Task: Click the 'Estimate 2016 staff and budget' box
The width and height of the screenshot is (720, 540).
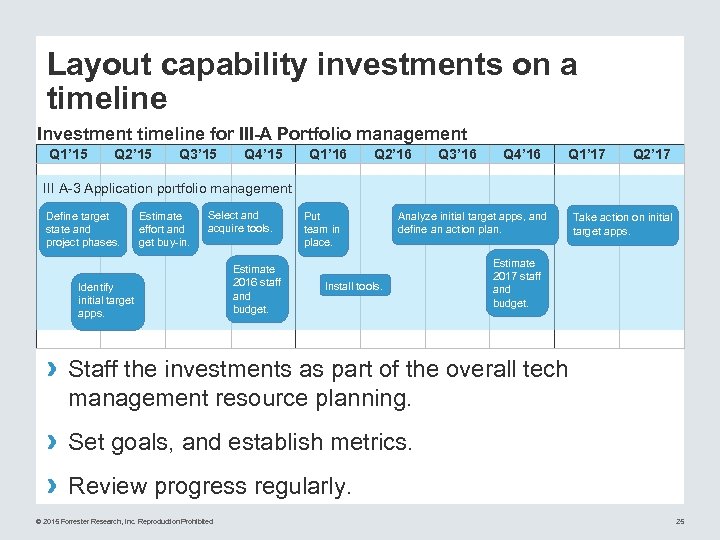Action: 259,290
